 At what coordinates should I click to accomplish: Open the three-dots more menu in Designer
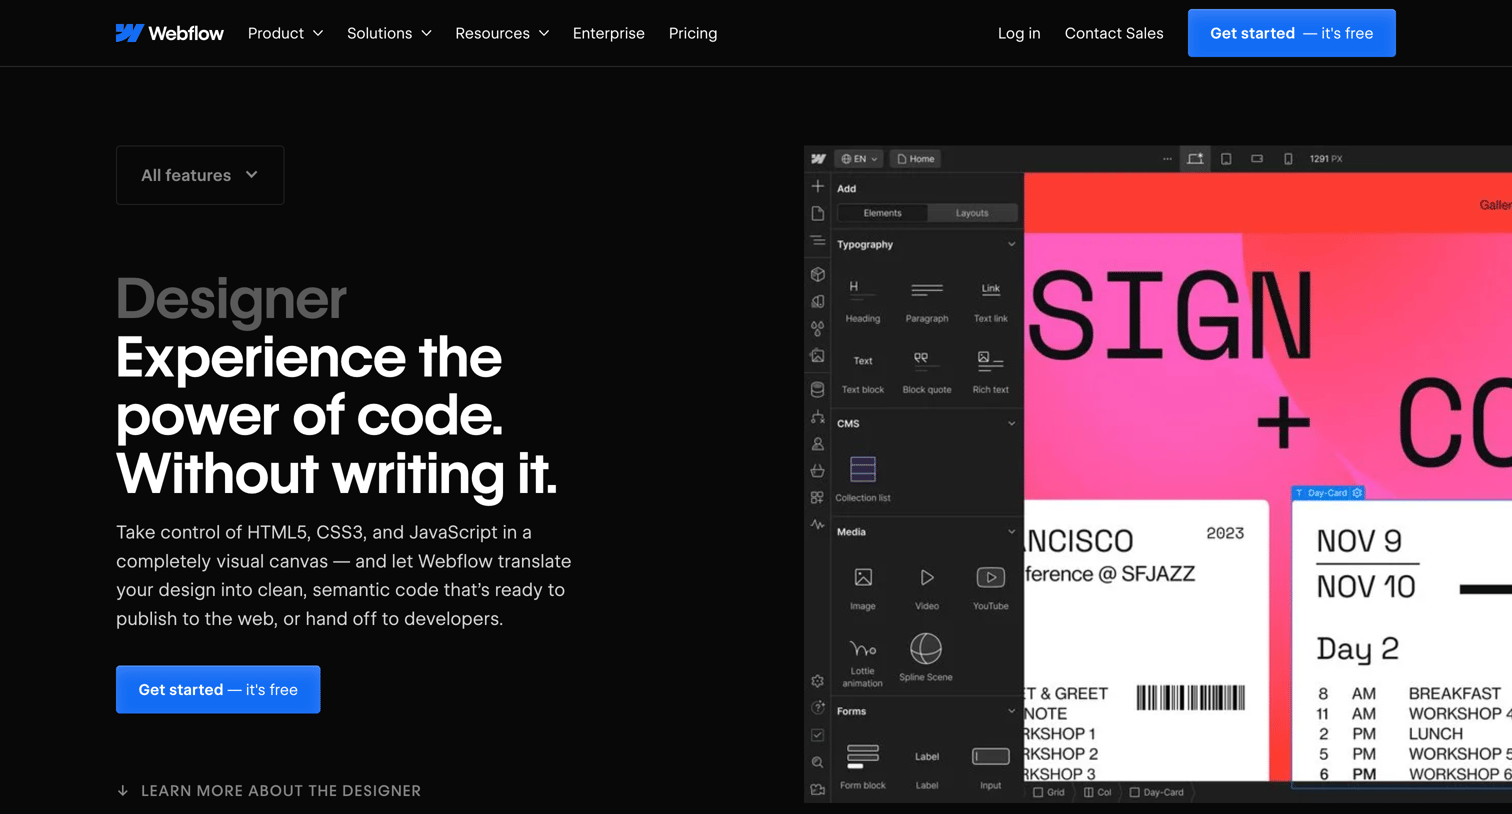click(1167, 159)
